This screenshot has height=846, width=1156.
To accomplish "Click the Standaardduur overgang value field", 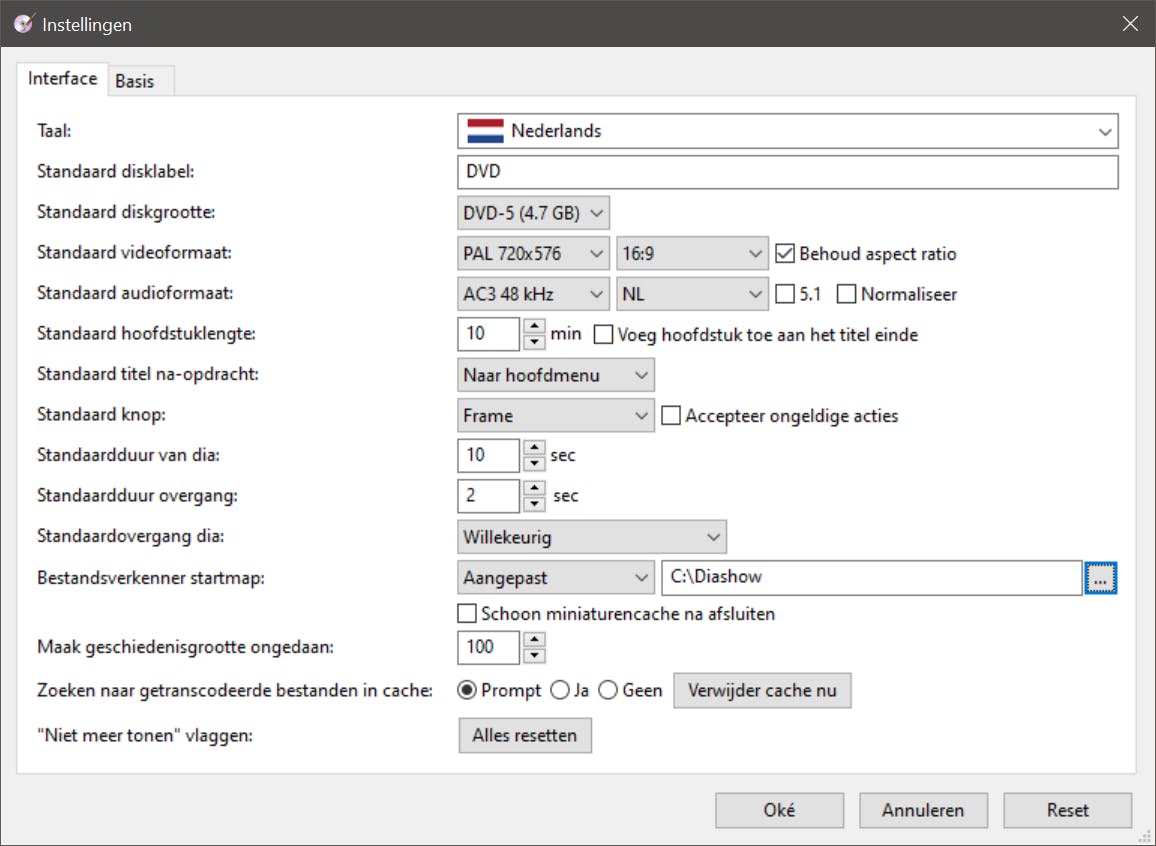I will tap(489, 496).
